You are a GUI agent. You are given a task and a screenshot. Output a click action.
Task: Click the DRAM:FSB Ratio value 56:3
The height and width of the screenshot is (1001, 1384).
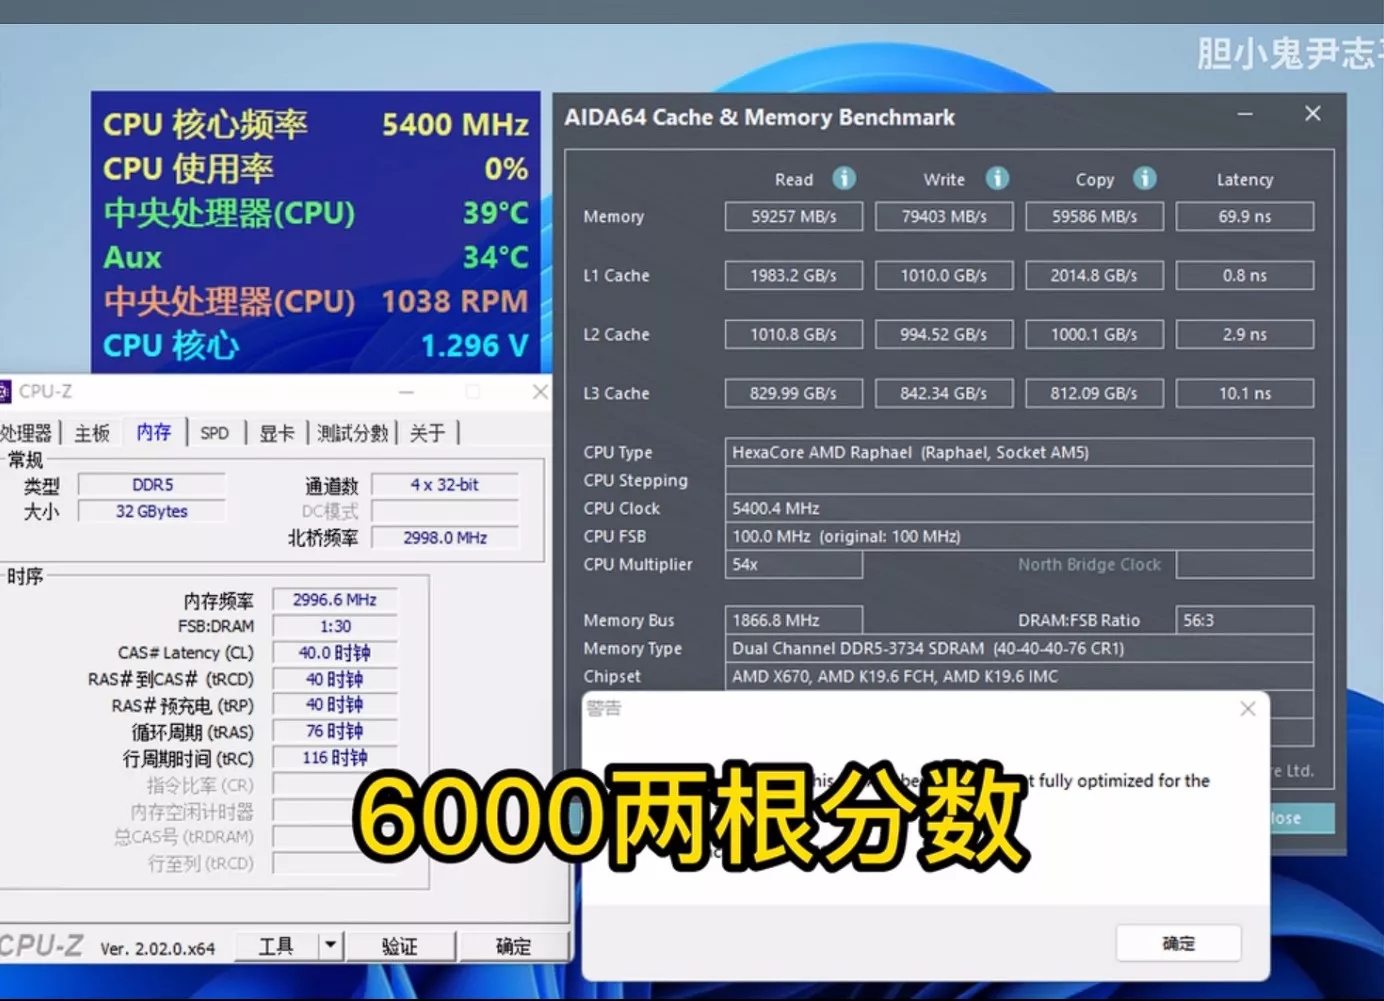(x=1245, y=620)
